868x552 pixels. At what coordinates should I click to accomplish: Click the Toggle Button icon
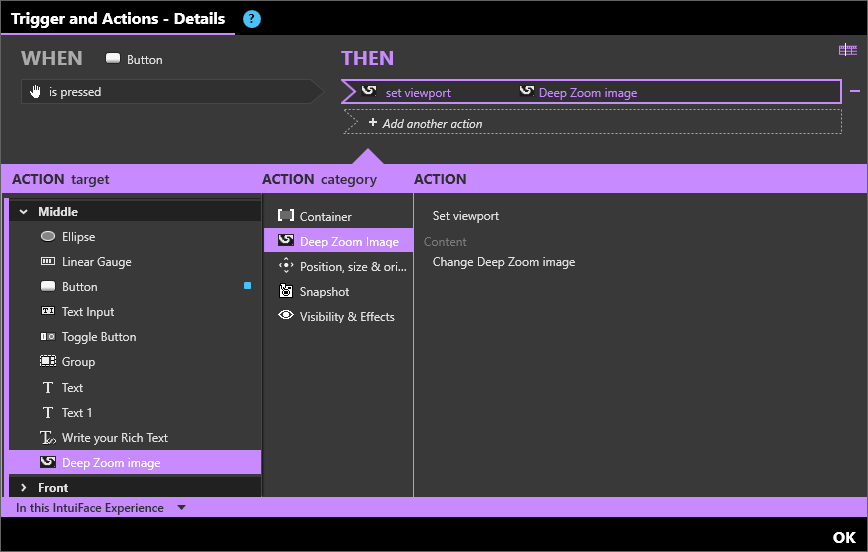tap(48, 336)
